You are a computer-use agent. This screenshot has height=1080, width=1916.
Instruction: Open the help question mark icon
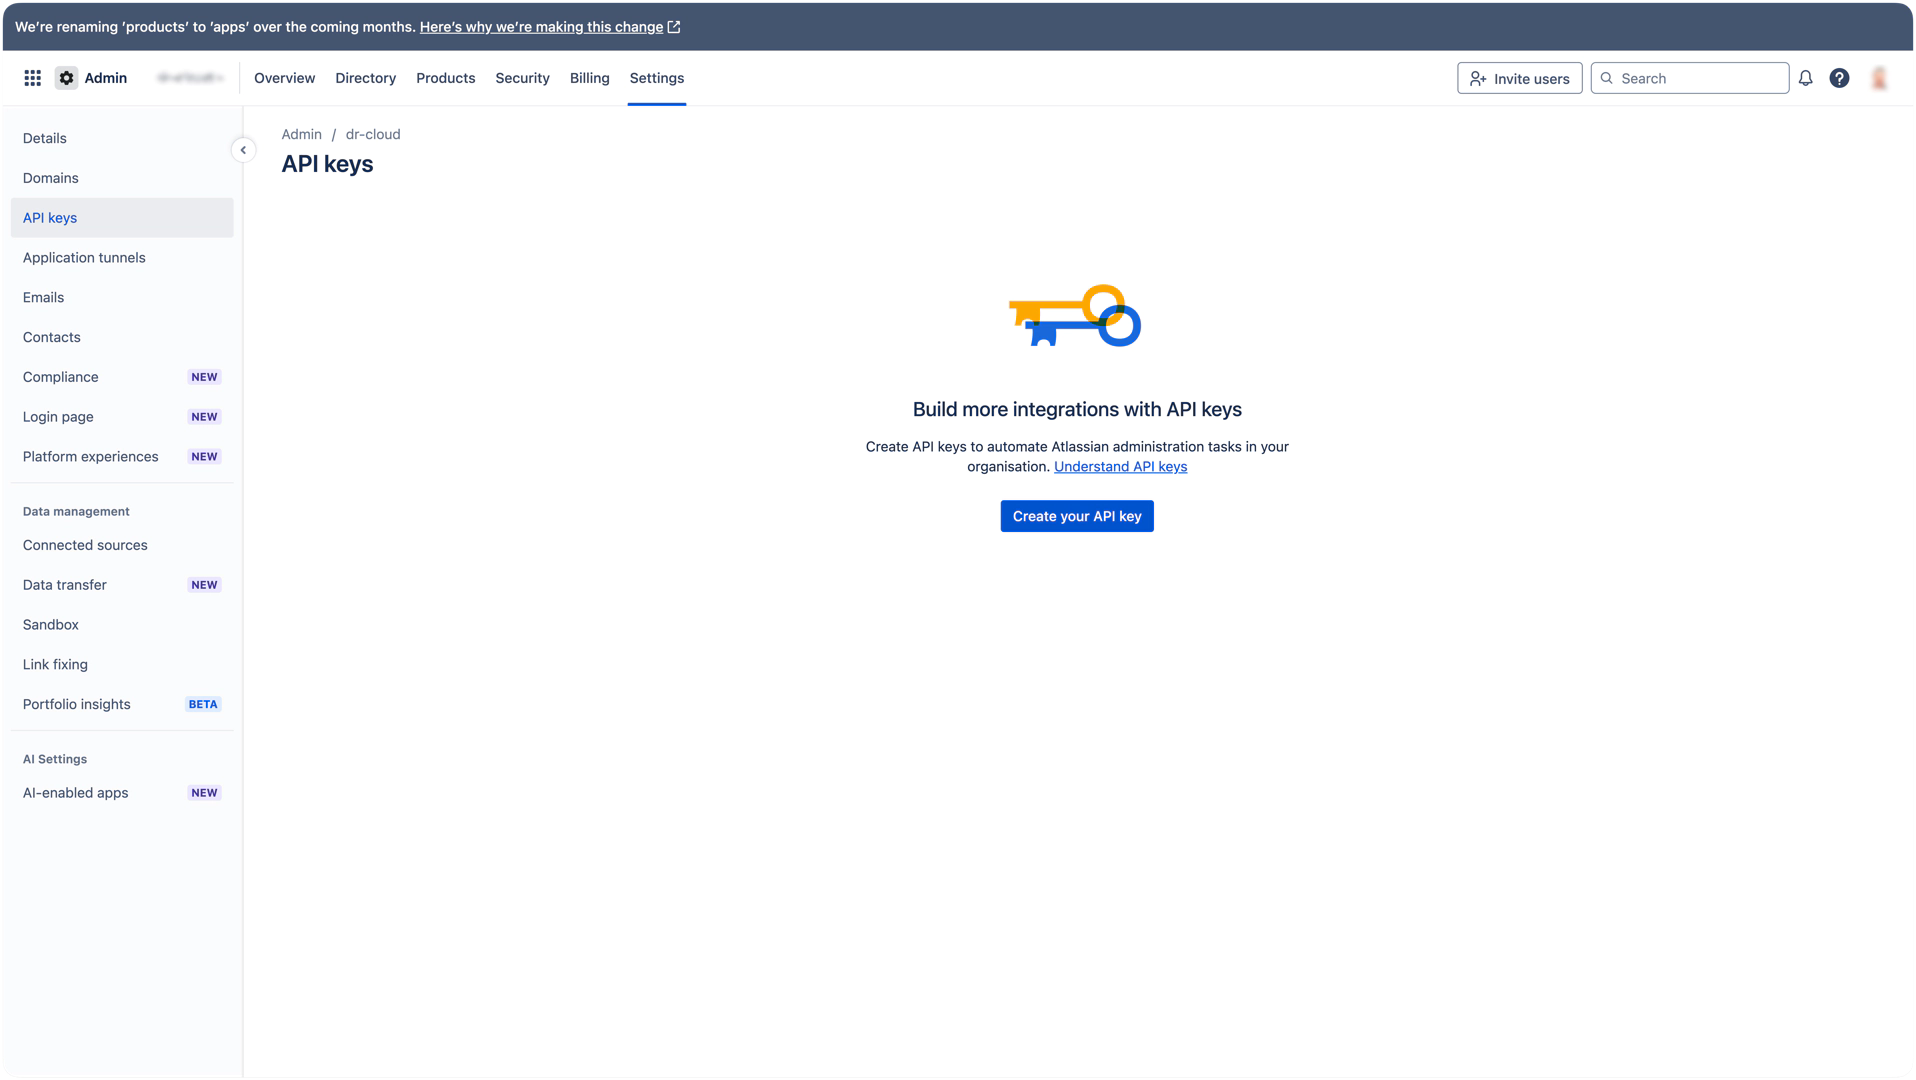[x=1838, y=77]
